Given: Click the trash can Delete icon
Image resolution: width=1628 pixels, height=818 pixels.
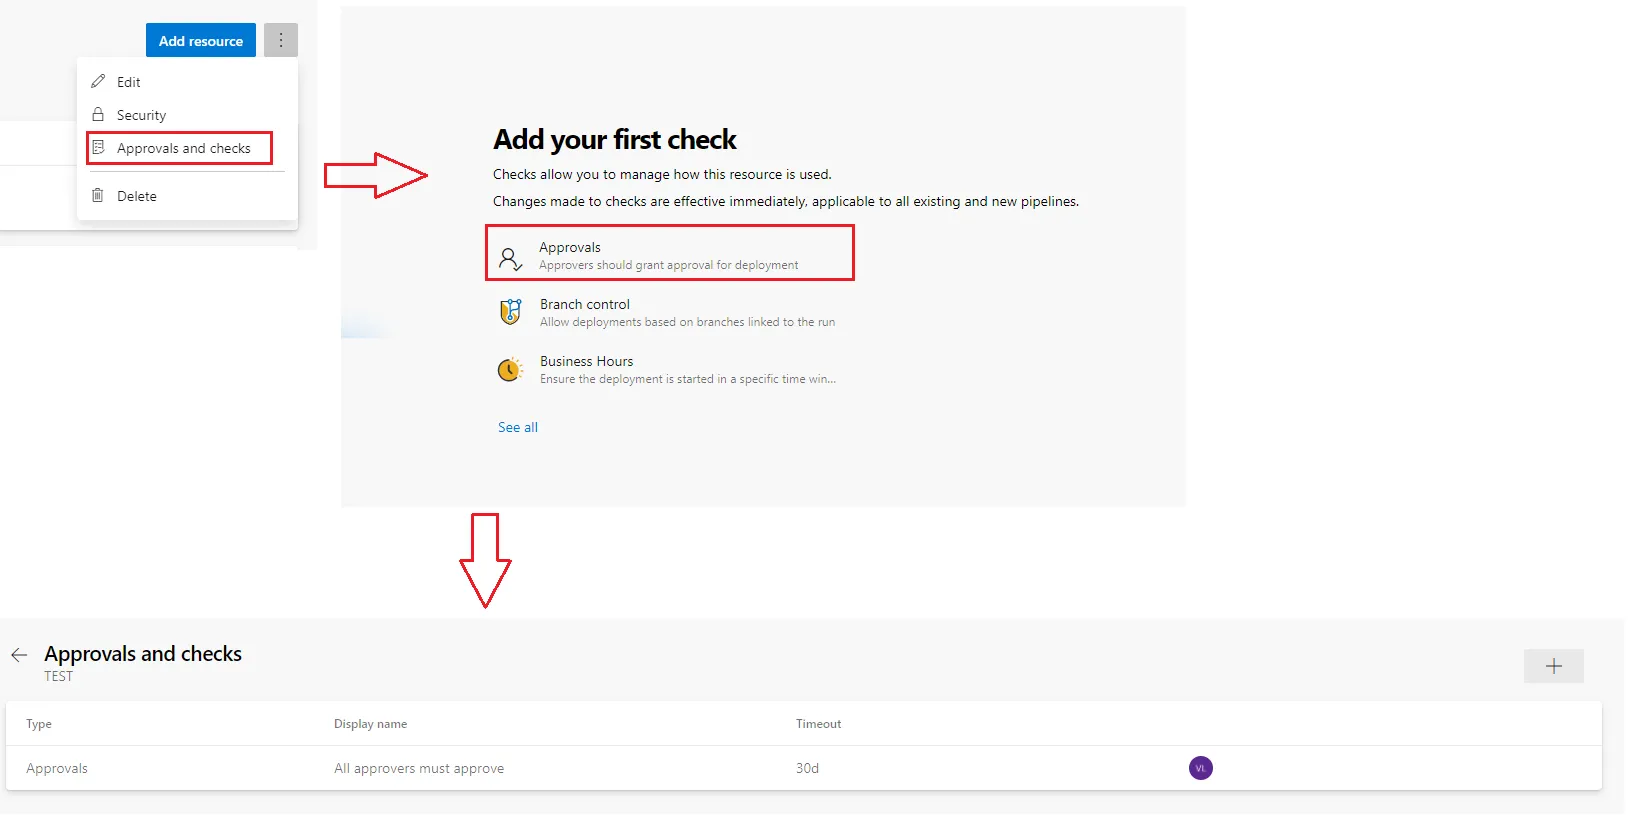Looking at the screenshot, I should click(98, 195).
